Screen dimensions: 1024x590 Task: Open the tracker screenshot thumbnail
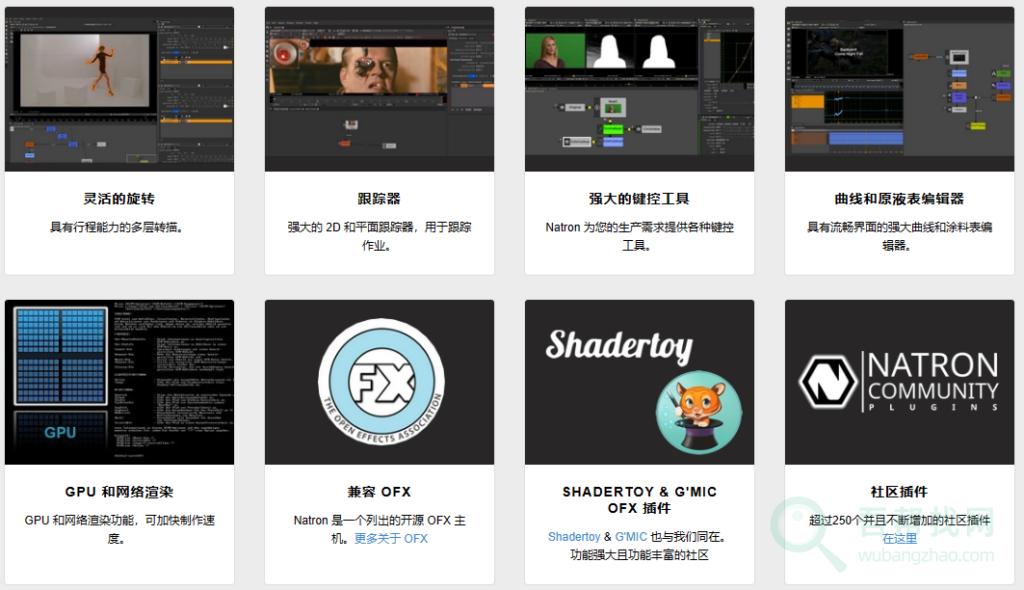[379, 89]
